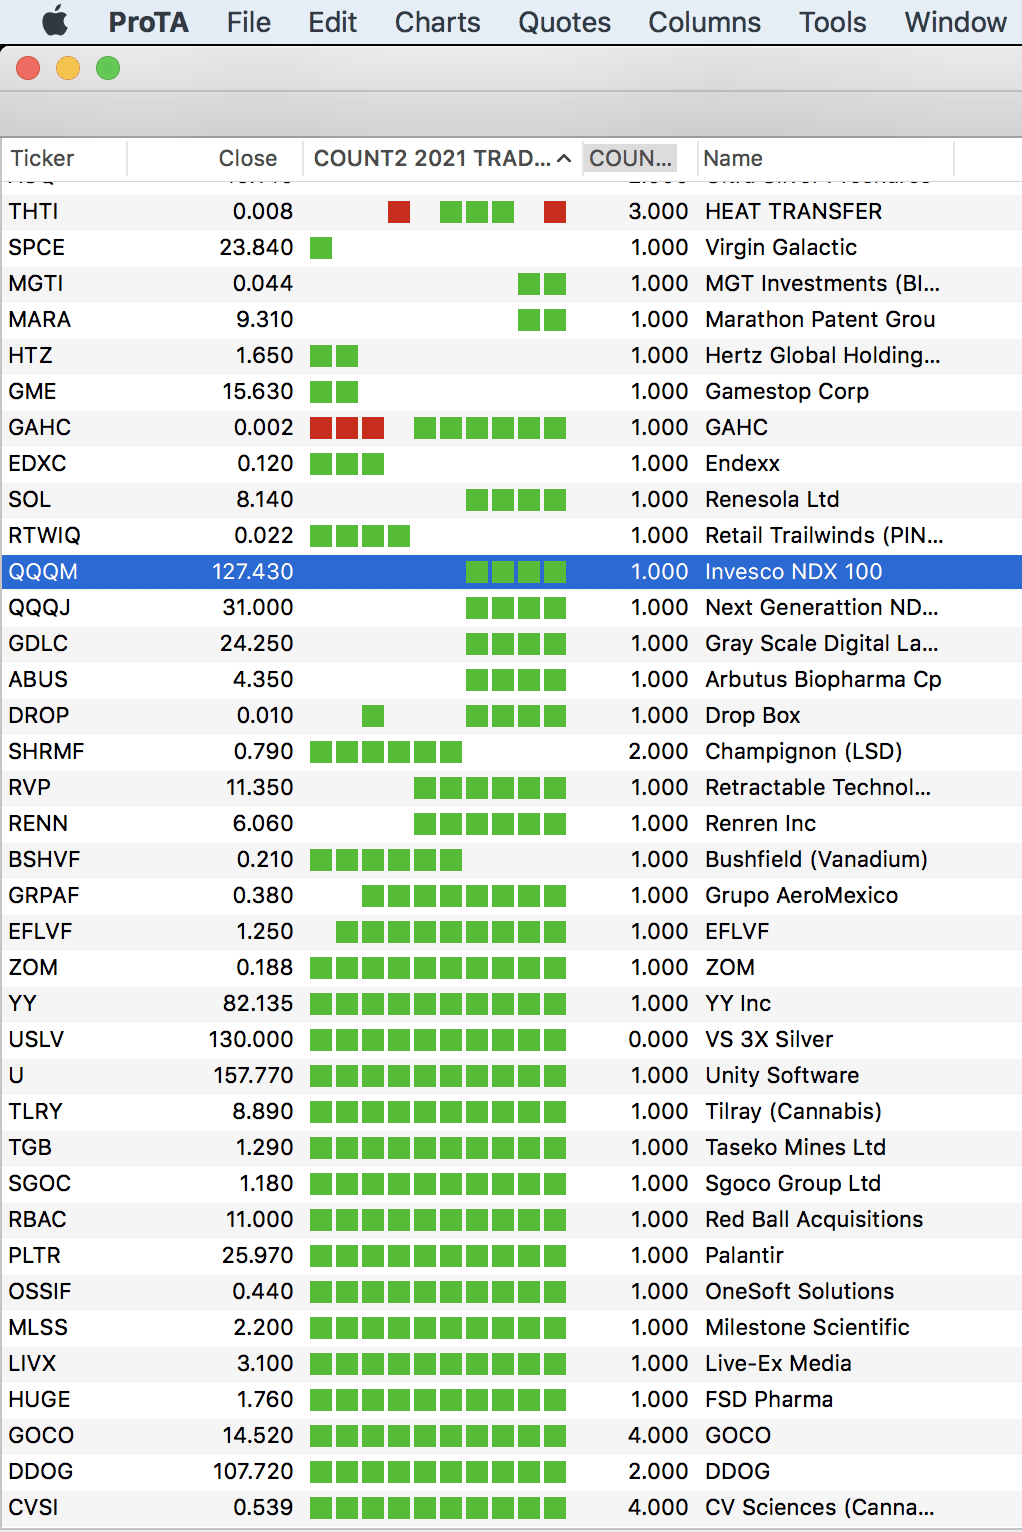The height and width of the screenshot is (1532, 1022).
Task: Click the 107.720 close value for DDOG
Action: tap(253, 1472)
